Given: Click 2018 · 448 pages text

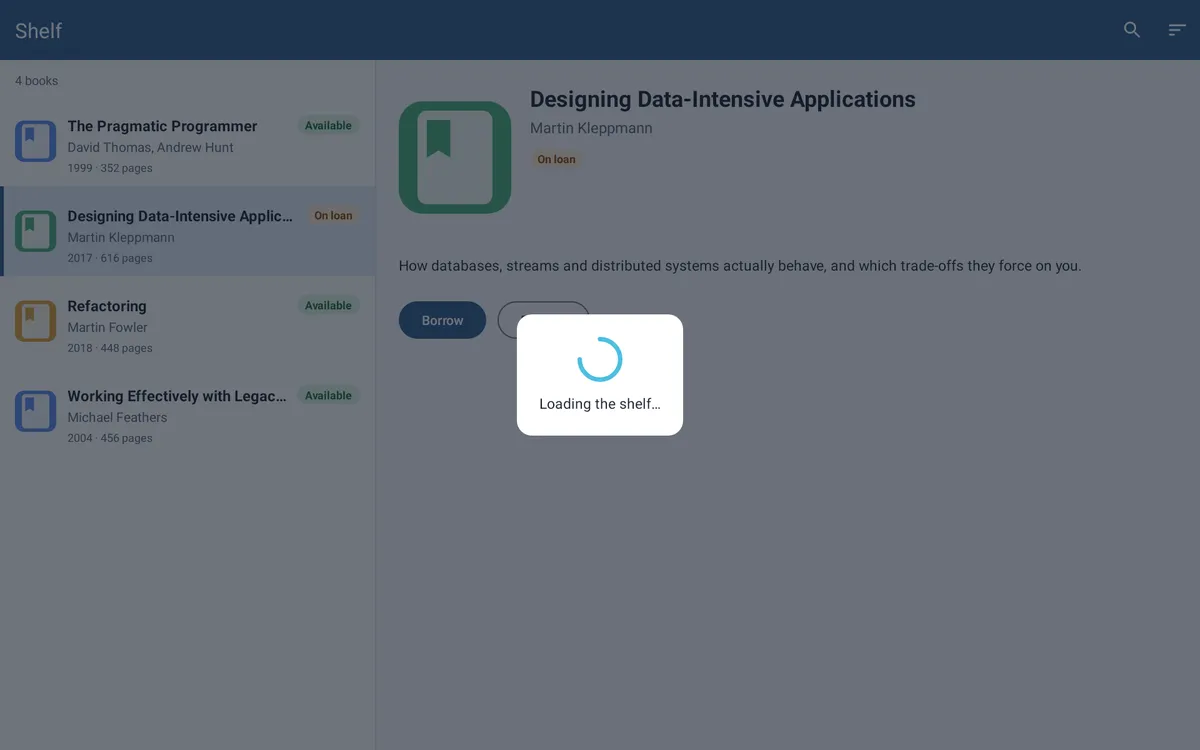Looking at the screenshot, I should point(110,348).
